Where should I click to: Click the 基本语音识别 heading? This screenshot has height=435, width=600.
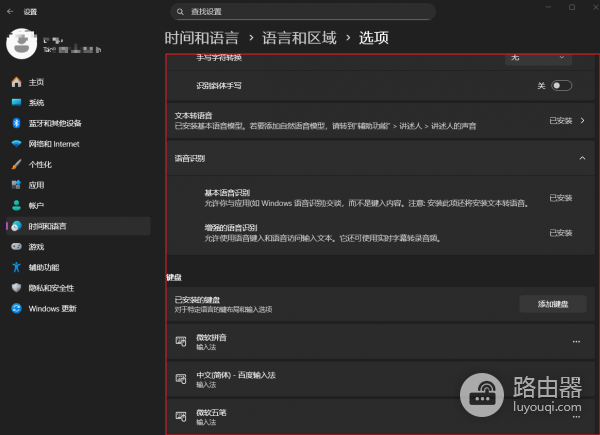227,192
